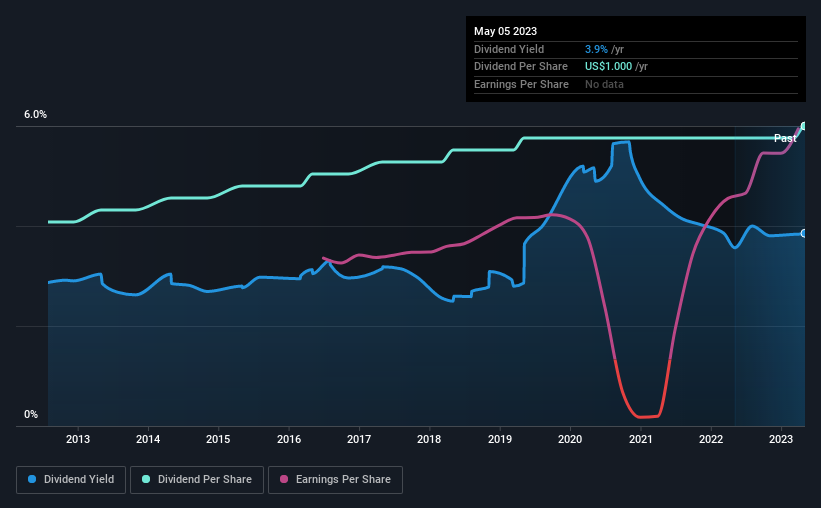Viewport: 821px width, 508px height.
Task: Click the 0% y-axis label
Action: (31, 414)
